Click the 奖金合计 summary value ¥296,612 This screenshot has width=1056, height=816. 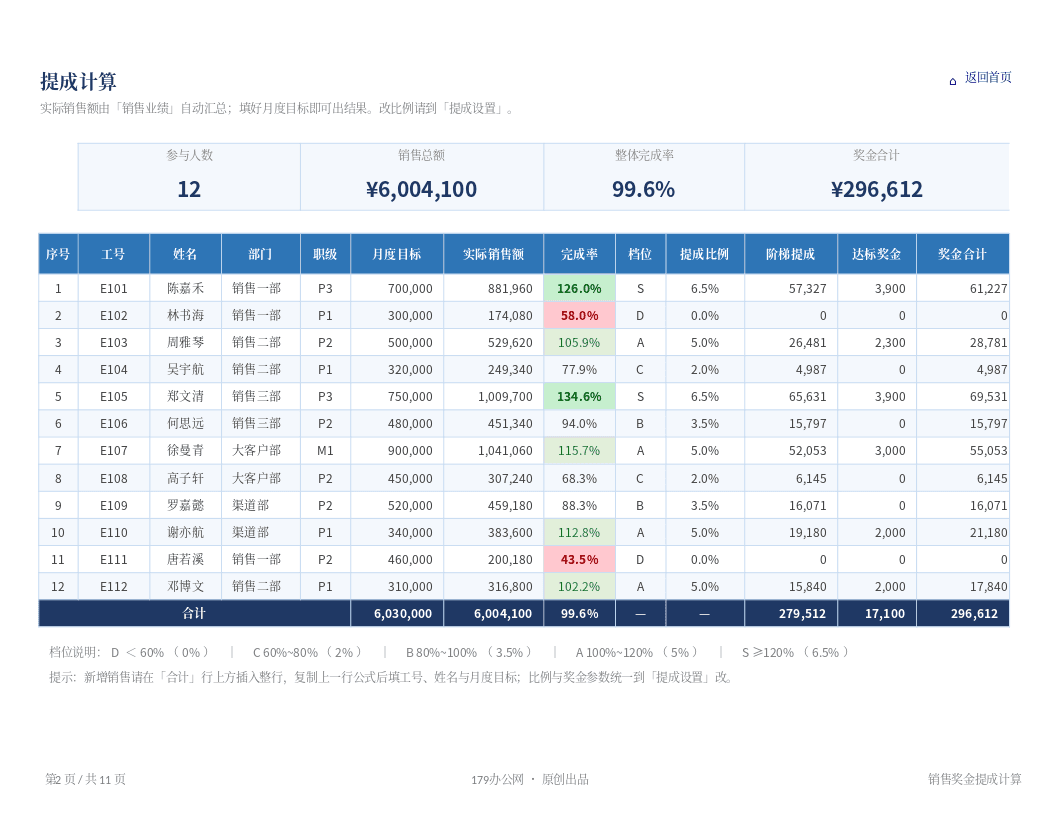tap(877, 189)
